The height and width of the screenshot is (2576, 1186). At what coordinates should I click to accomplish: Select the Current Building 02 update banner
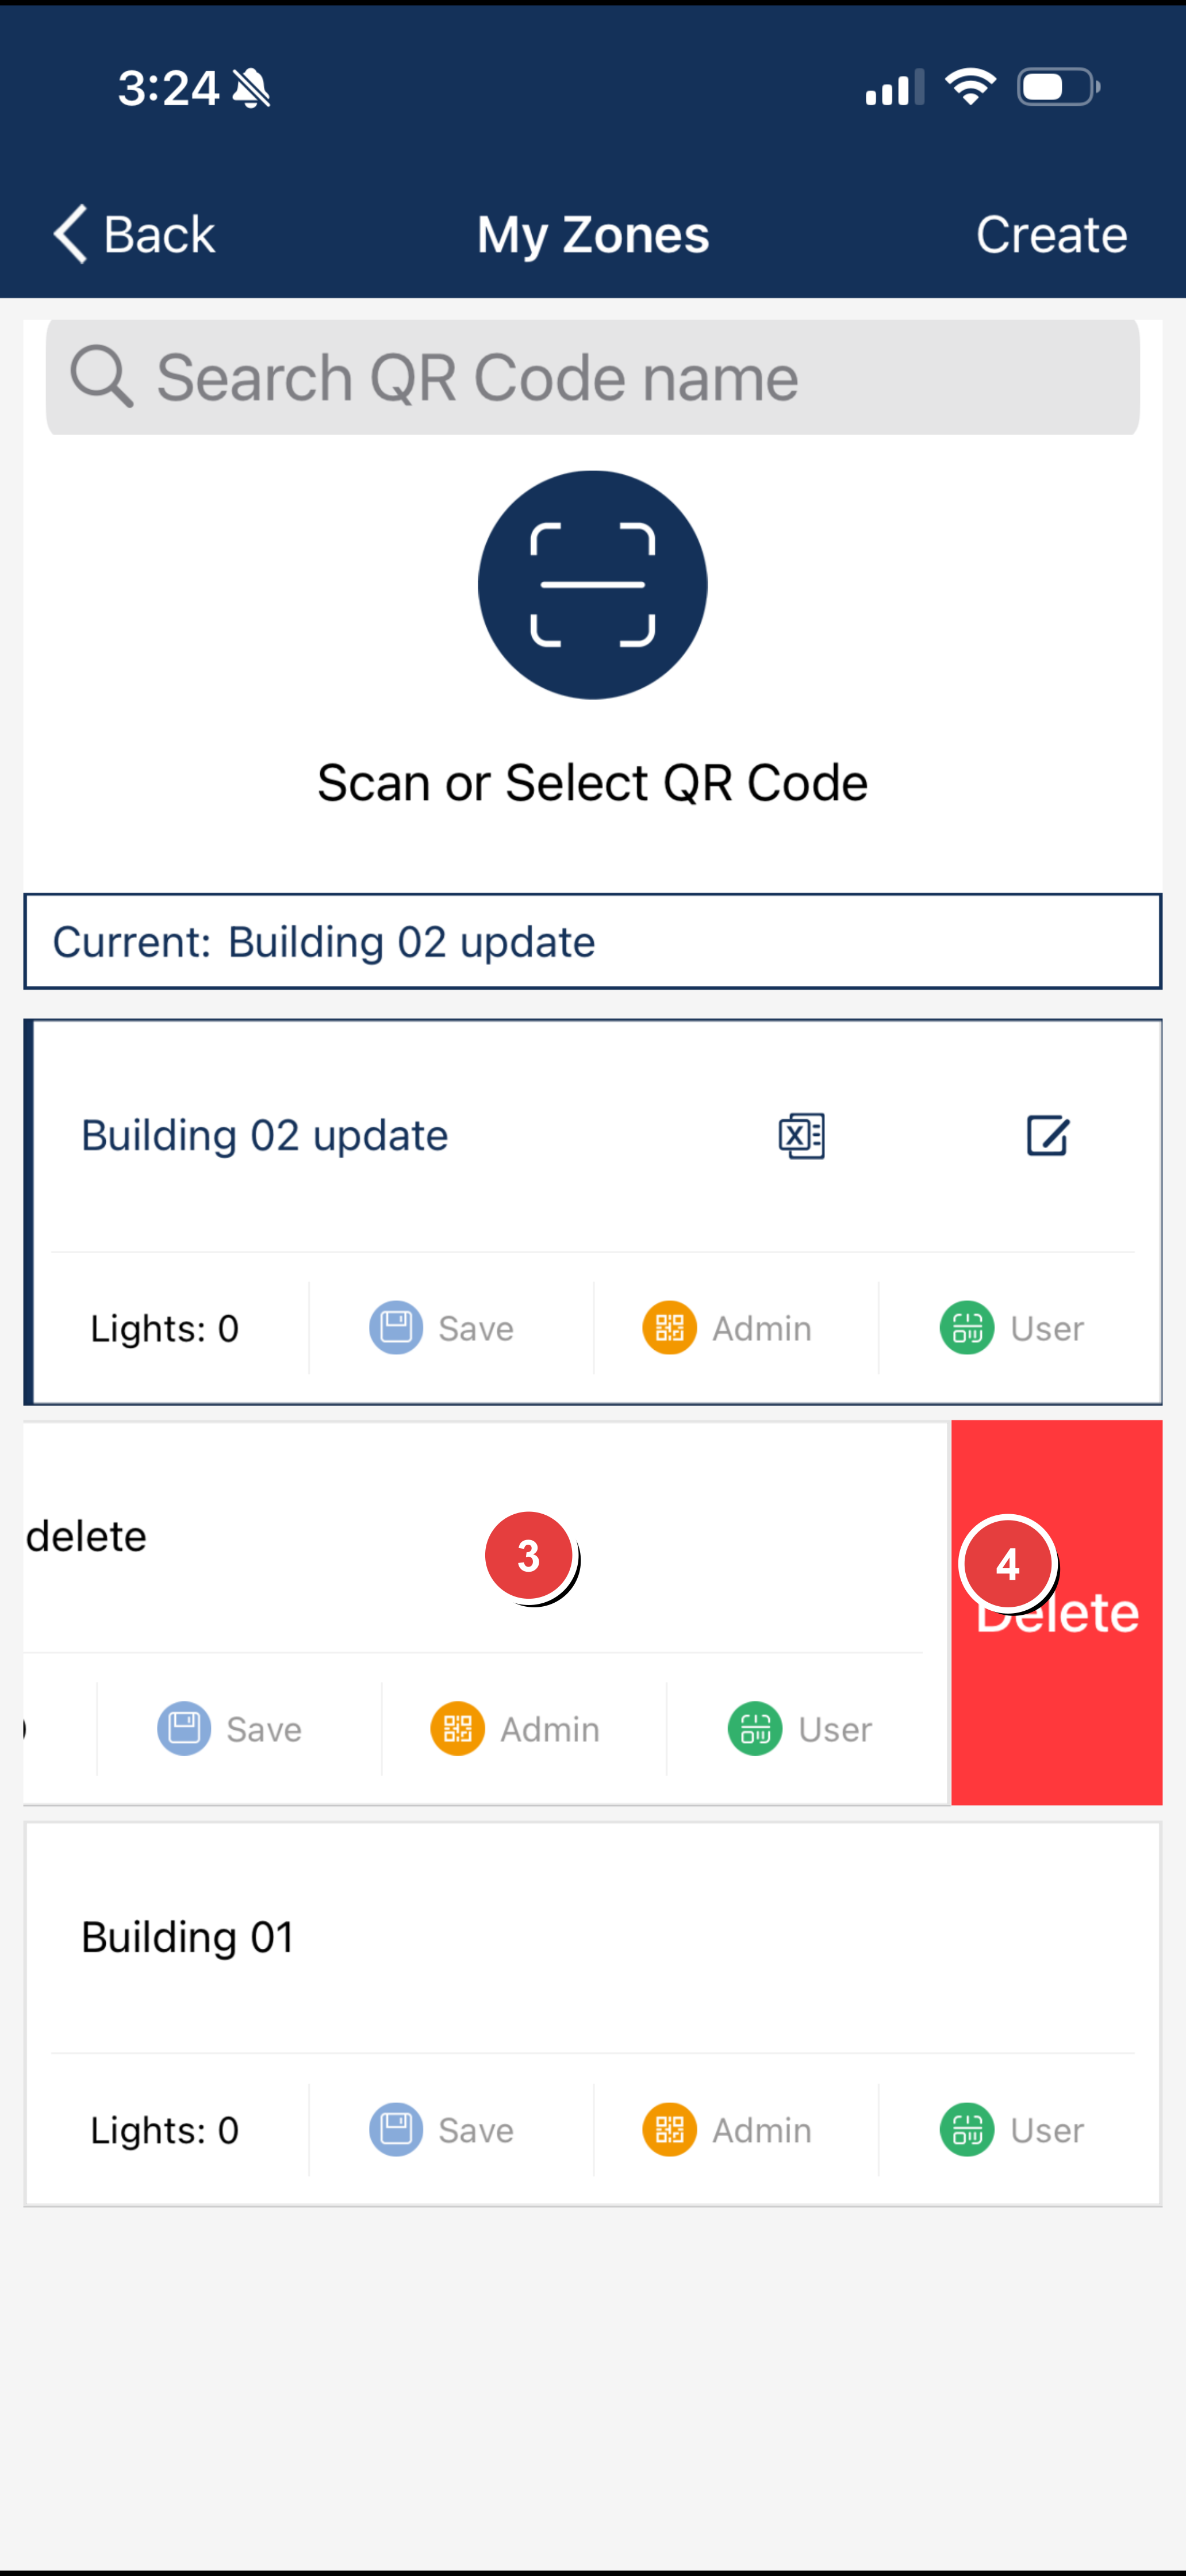tap(593, 940)
